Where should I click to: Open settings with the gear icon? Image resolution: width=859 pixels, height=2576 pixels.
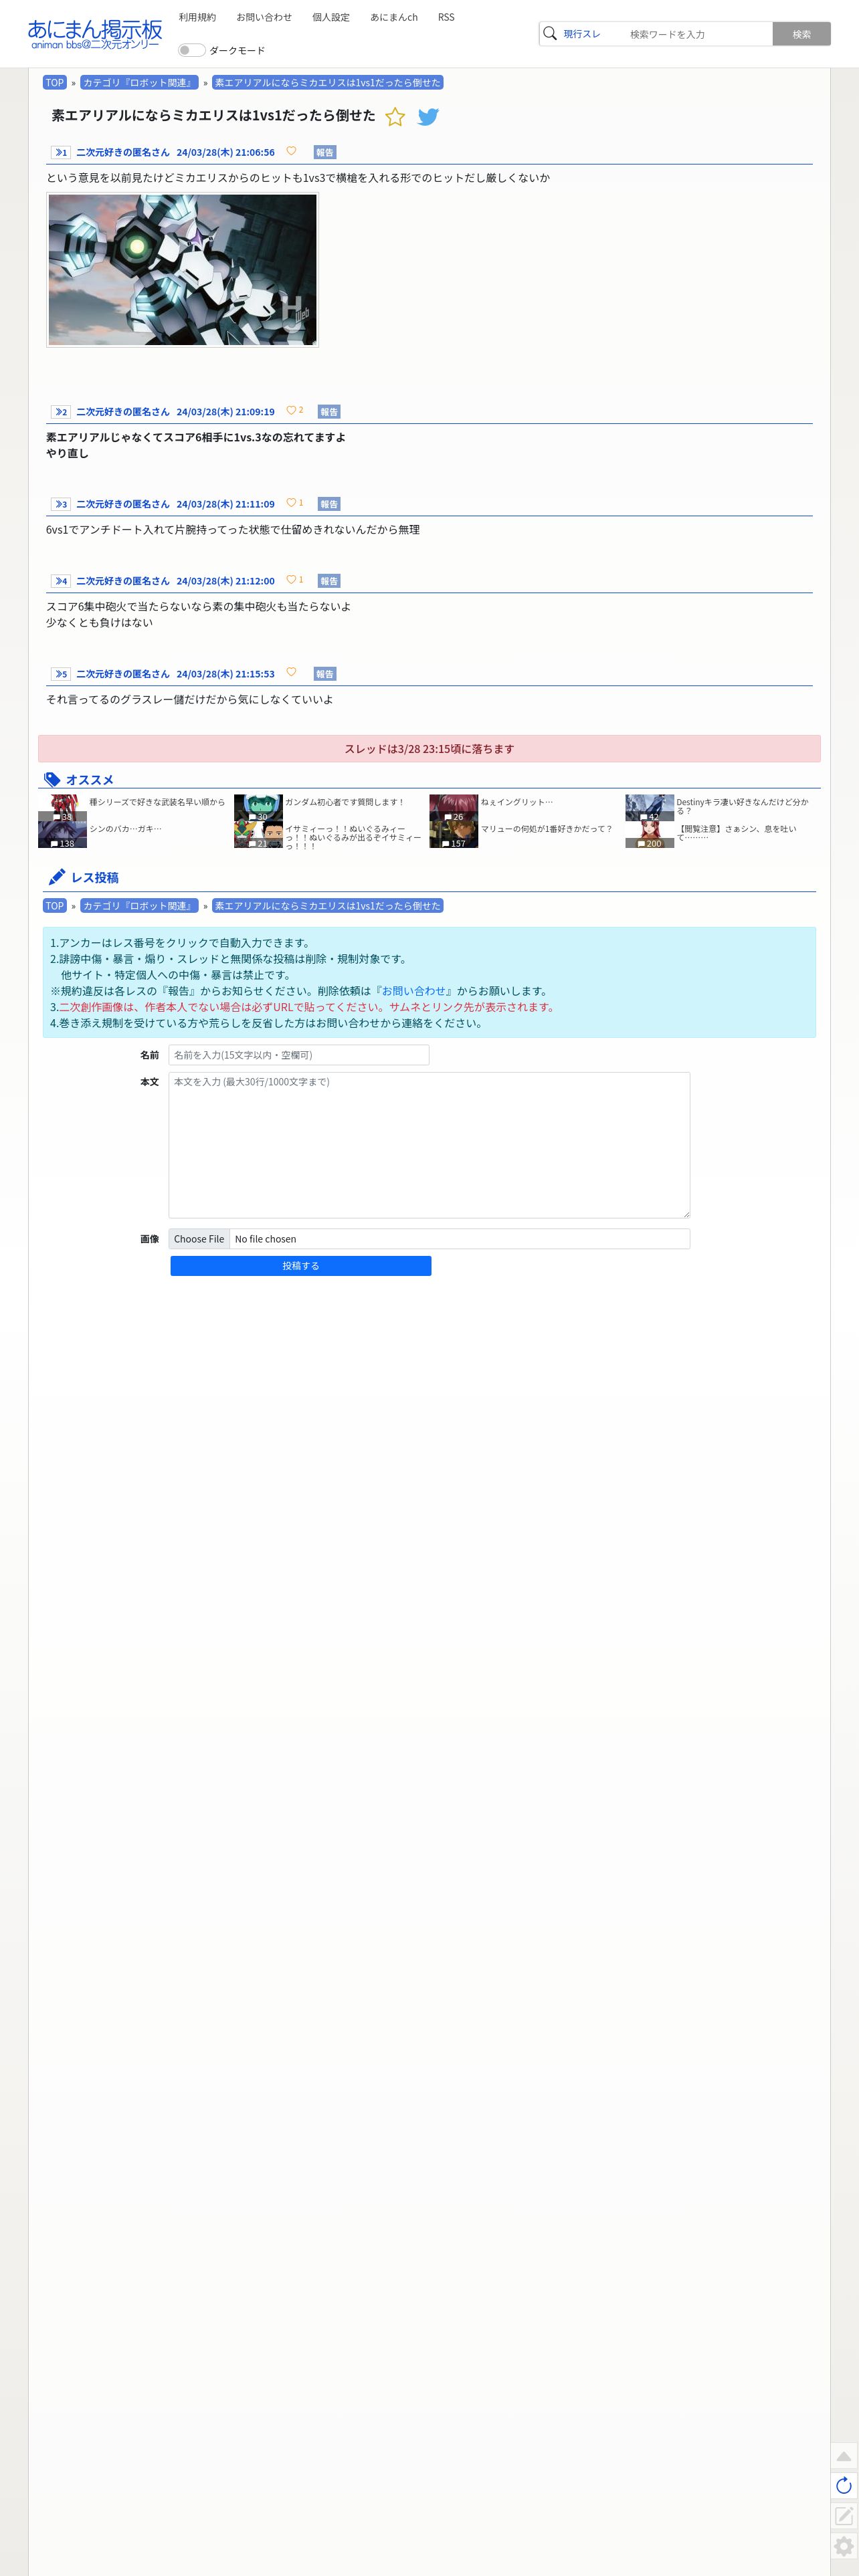844,2545
